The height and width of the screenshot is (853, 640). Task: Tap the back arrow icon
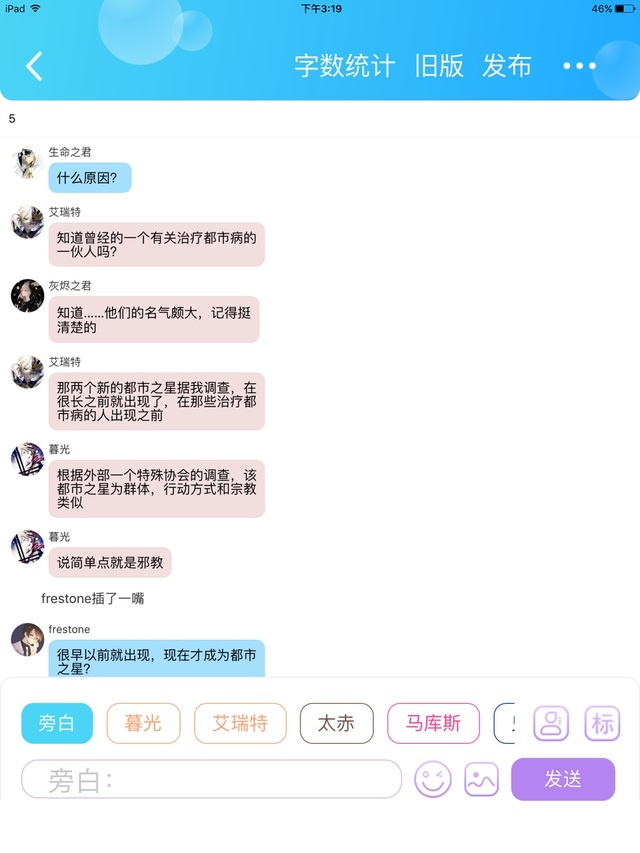(34, 66)
